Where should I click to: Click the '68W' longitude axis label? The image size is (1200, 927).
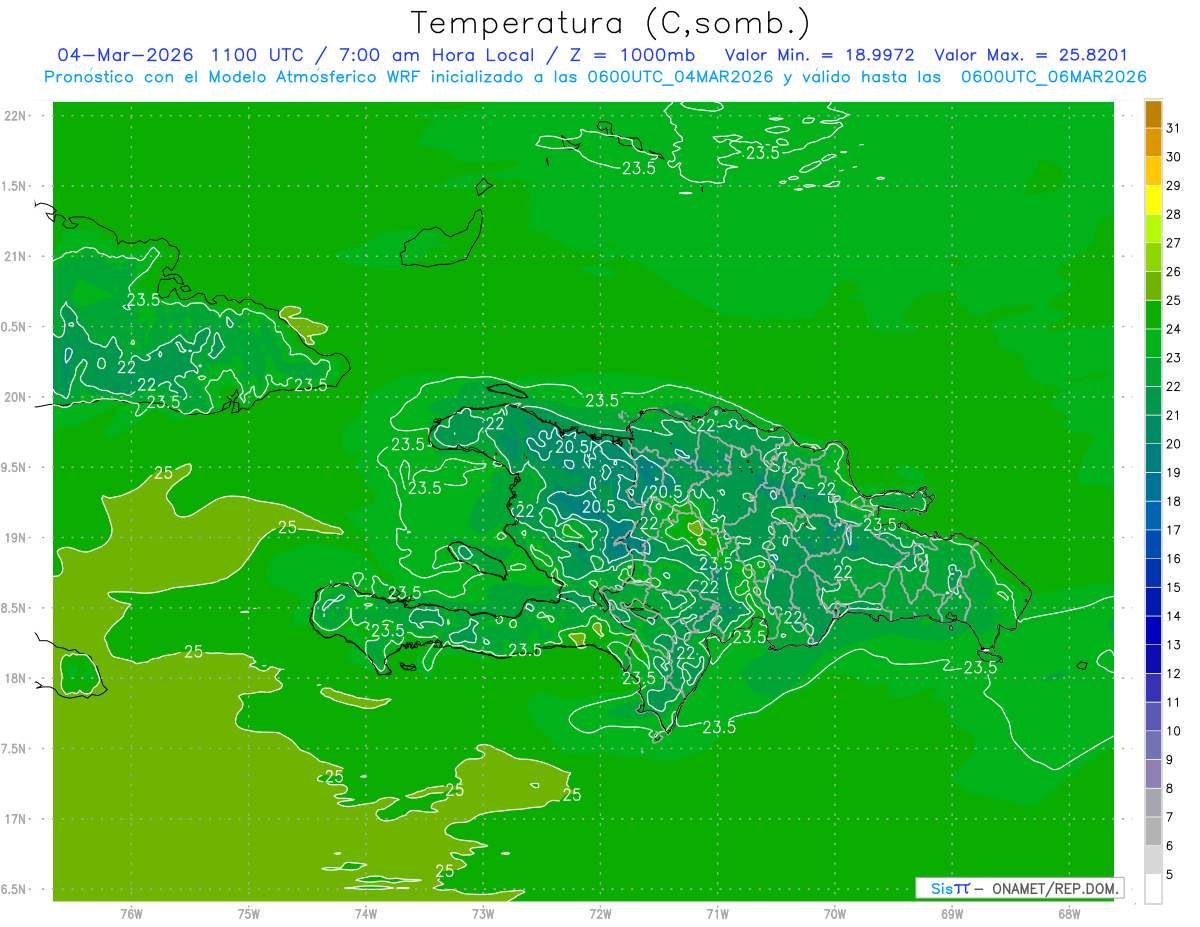click(1068, 914)
